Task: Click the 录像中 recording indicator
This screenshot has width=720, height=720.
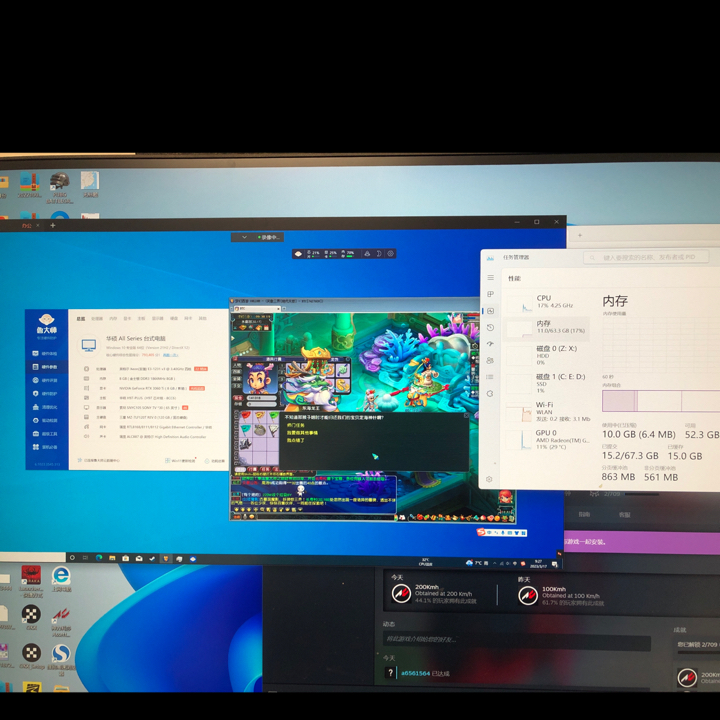Action: pos(270,237)
